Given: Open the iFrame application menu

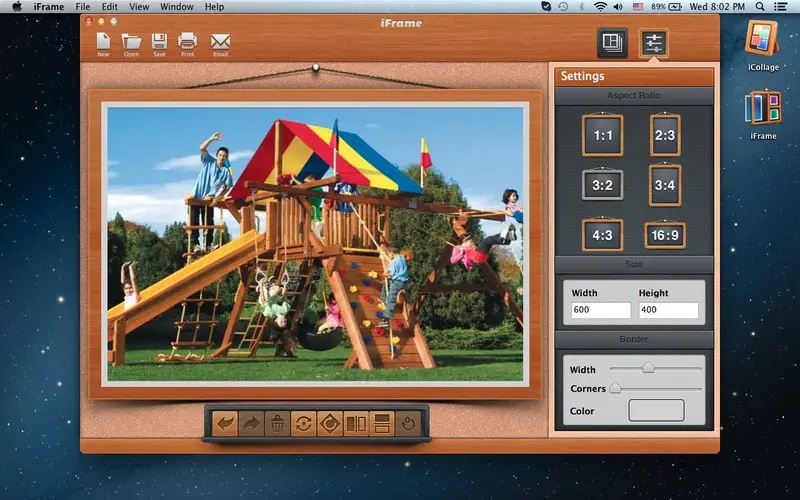Looking at the screenshot, I should 49,7.
